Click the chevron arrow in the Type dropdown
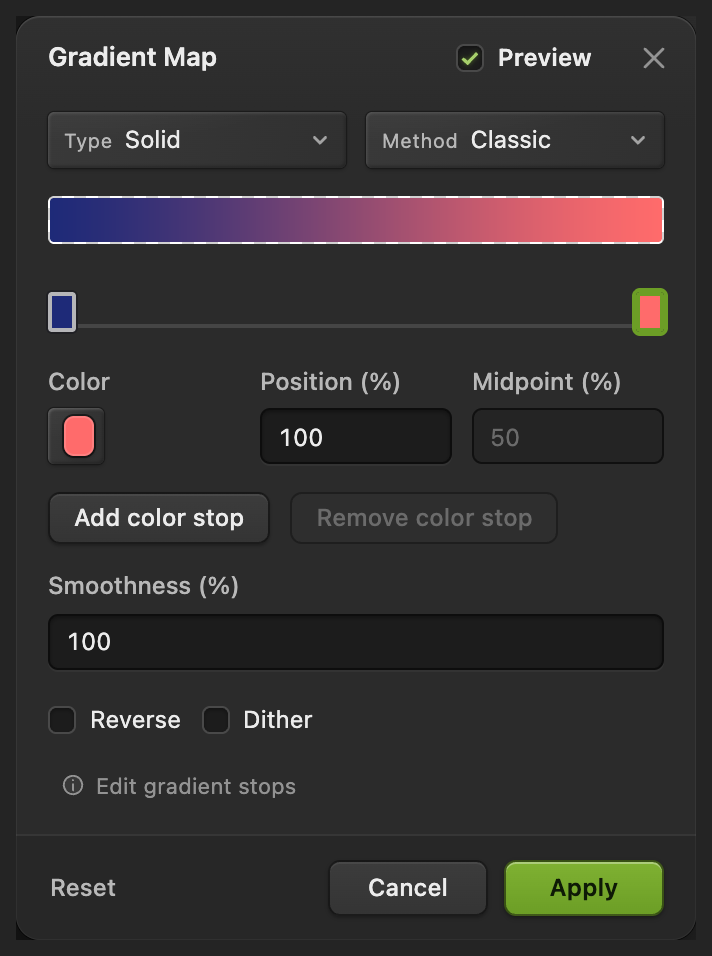The width and height of the screenshot is (712, 956). point(320,140)
